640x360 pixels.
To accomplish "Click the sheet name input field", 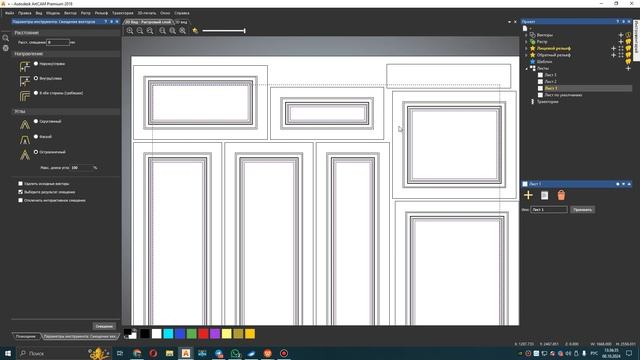I will 549,210.
